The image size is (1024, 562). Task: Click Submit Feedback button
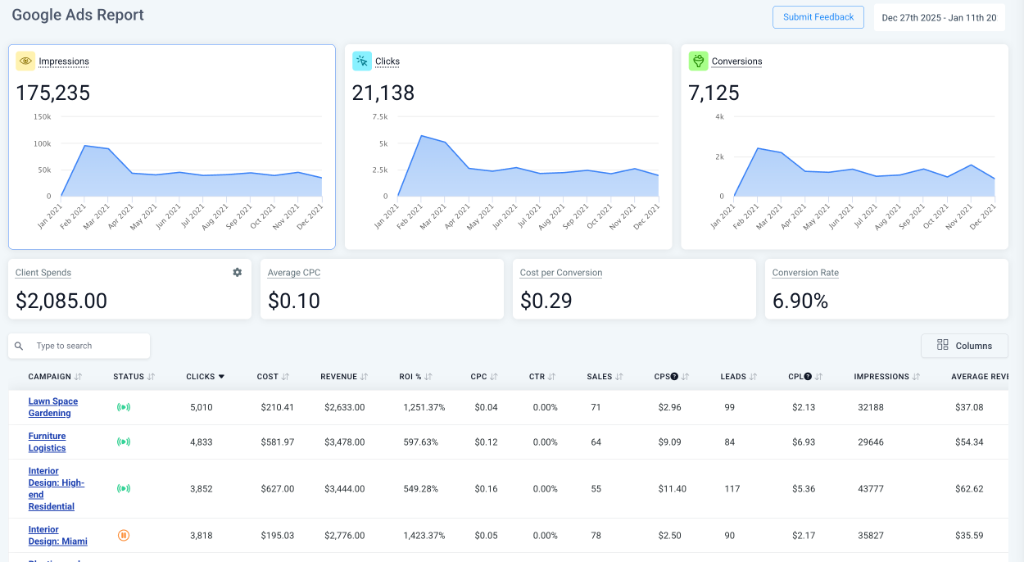818,17
